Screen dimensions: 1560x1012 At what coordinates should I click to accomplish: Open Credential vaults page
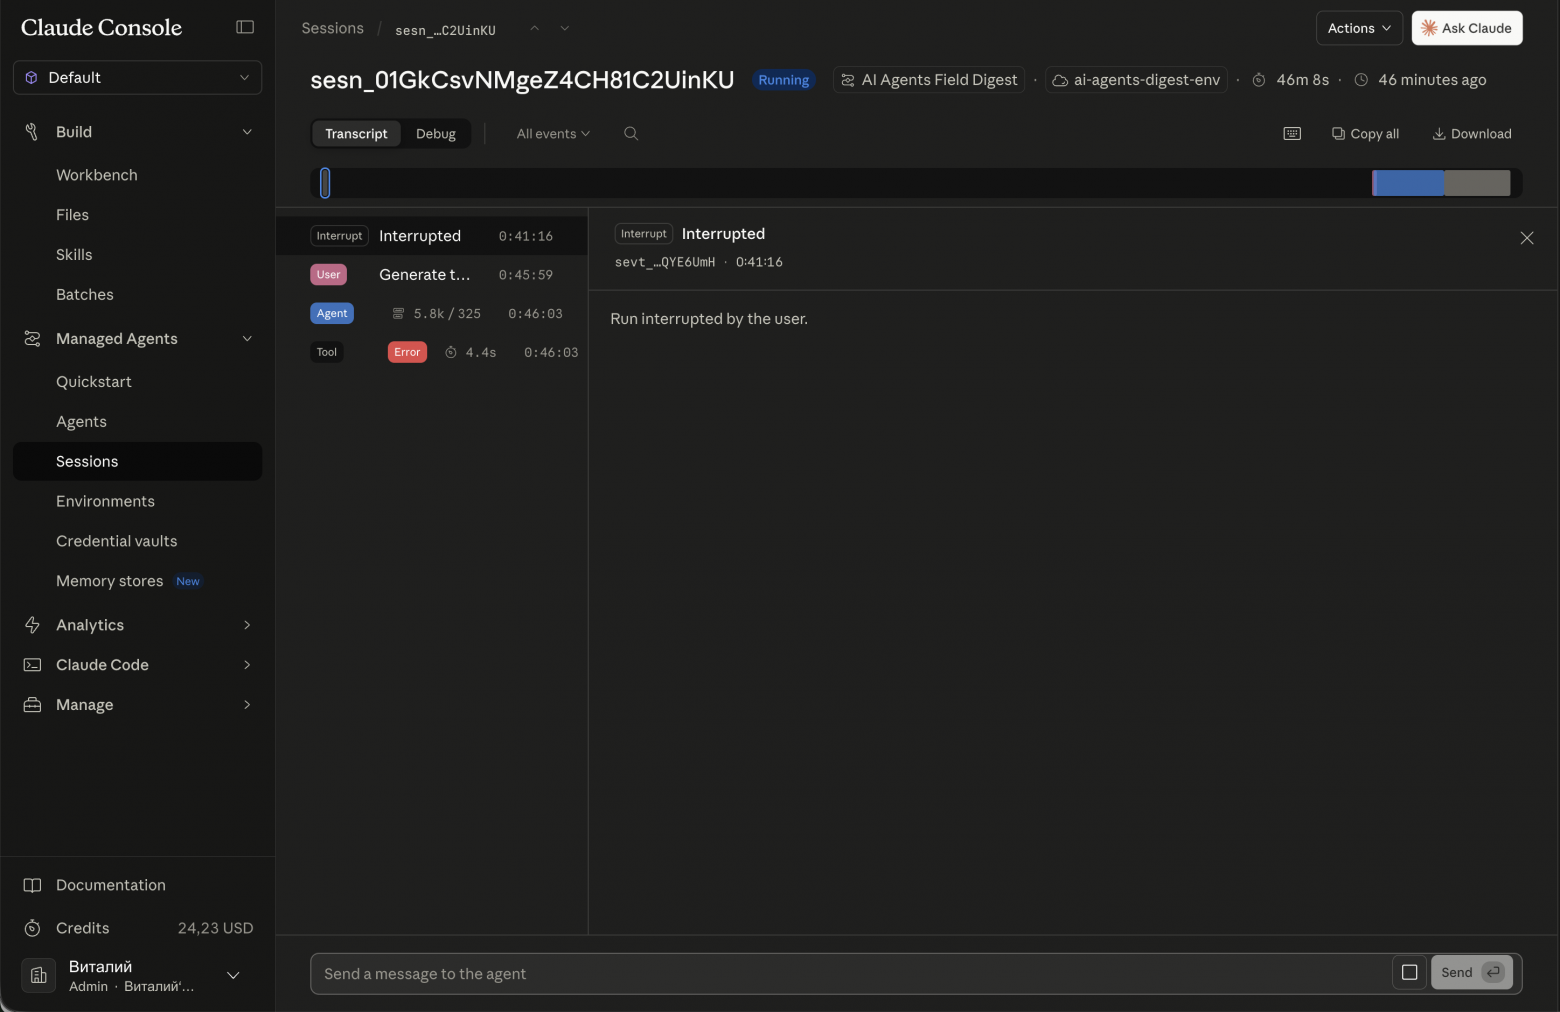[116, 541]
